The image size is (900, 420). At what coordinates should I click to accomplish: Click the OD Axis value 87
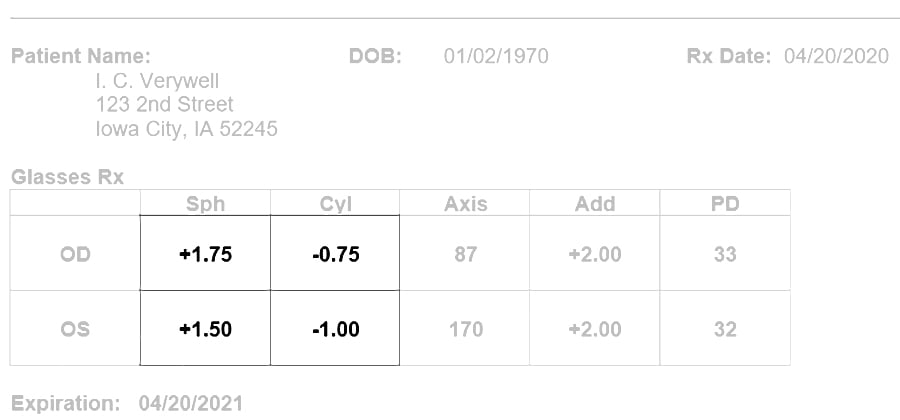point(465,254)
